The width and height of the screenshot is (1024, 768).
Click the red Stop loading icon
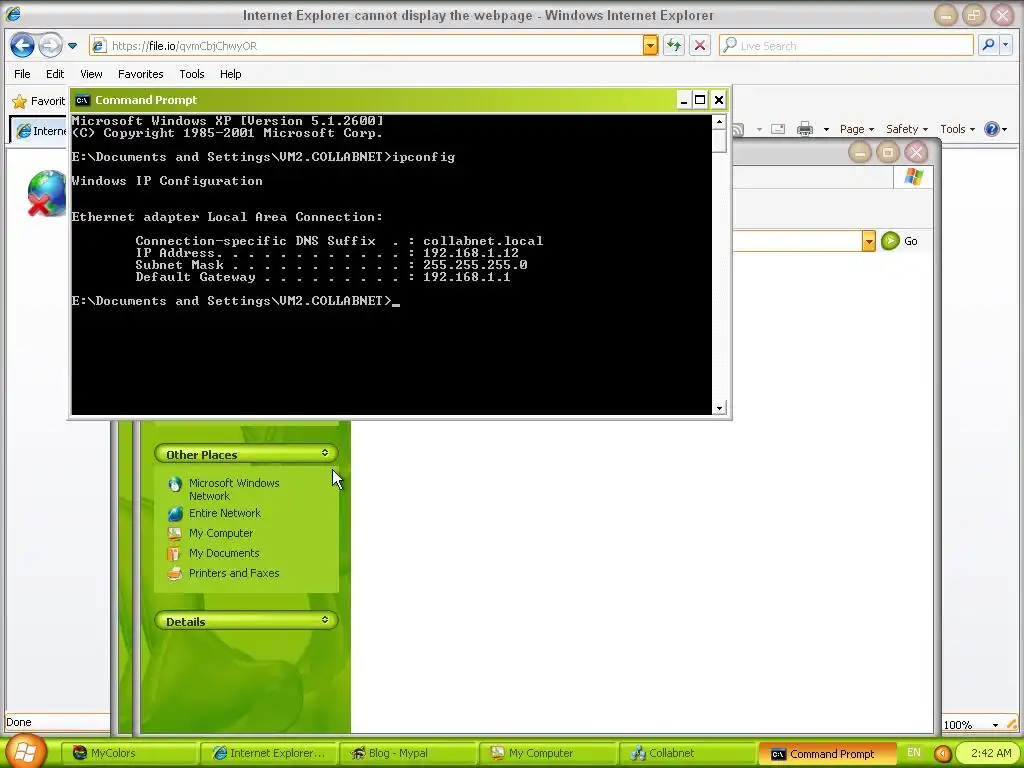point(700,46)
